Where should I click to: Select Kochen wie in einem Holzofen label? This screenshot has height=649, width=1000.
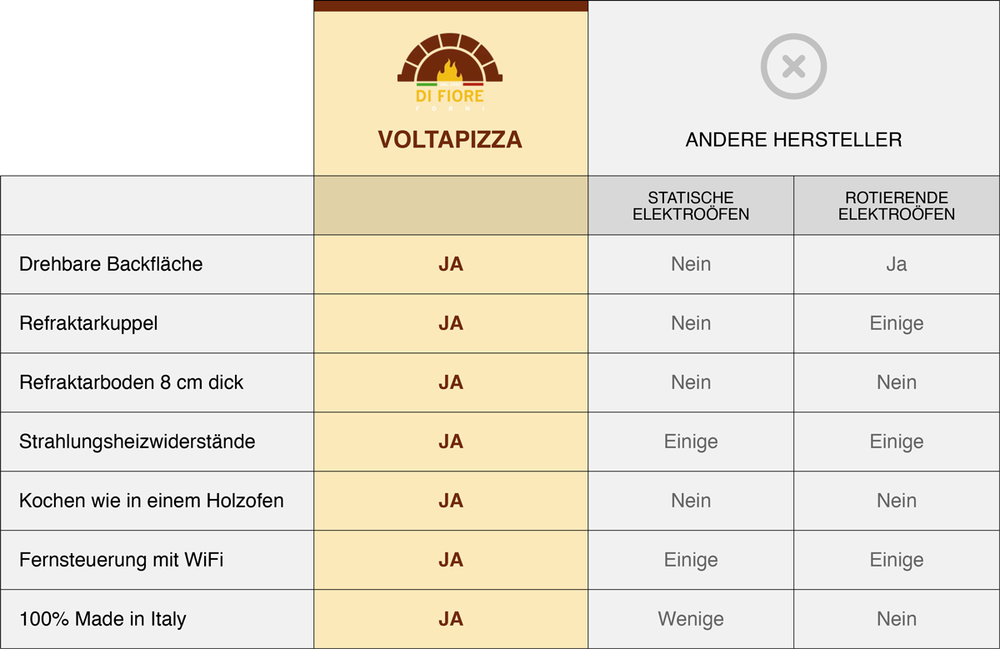click(x=151, y=500)
